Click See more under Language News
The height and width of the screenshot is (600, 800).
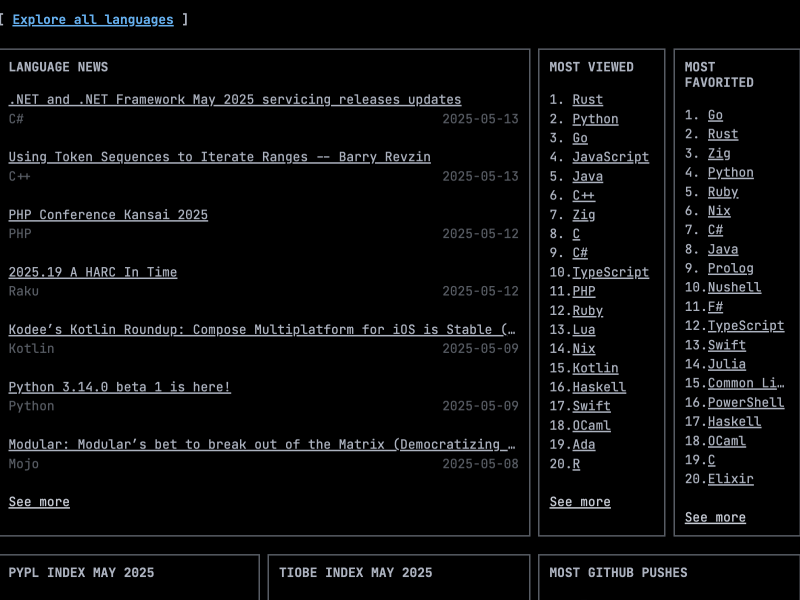point(39,502)
